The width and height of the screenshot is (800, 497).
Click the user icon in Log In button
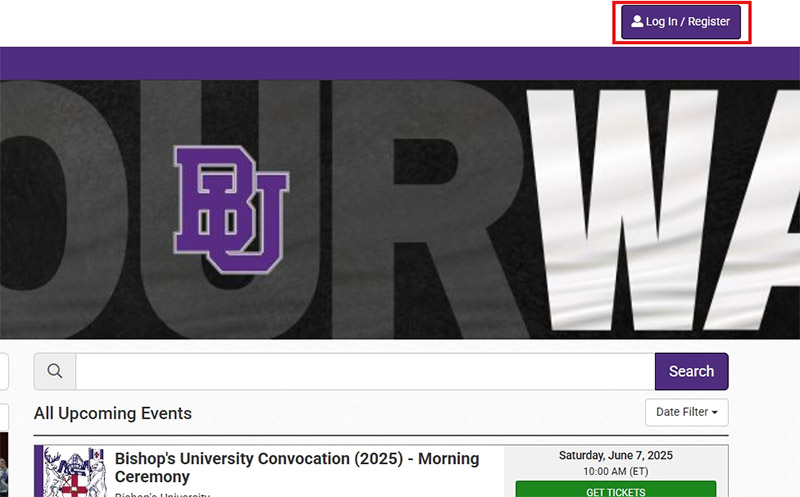[637, 21]
